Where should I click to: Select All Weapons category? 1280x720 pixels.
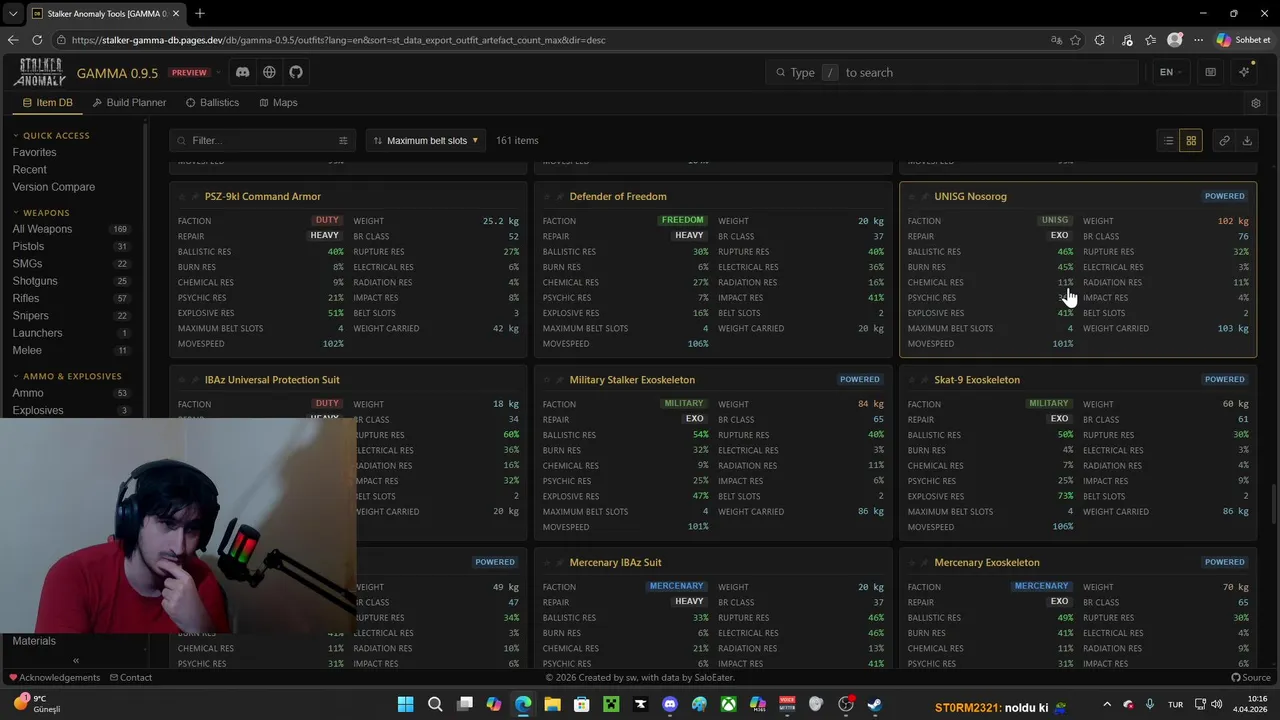[x=70, y=229]
